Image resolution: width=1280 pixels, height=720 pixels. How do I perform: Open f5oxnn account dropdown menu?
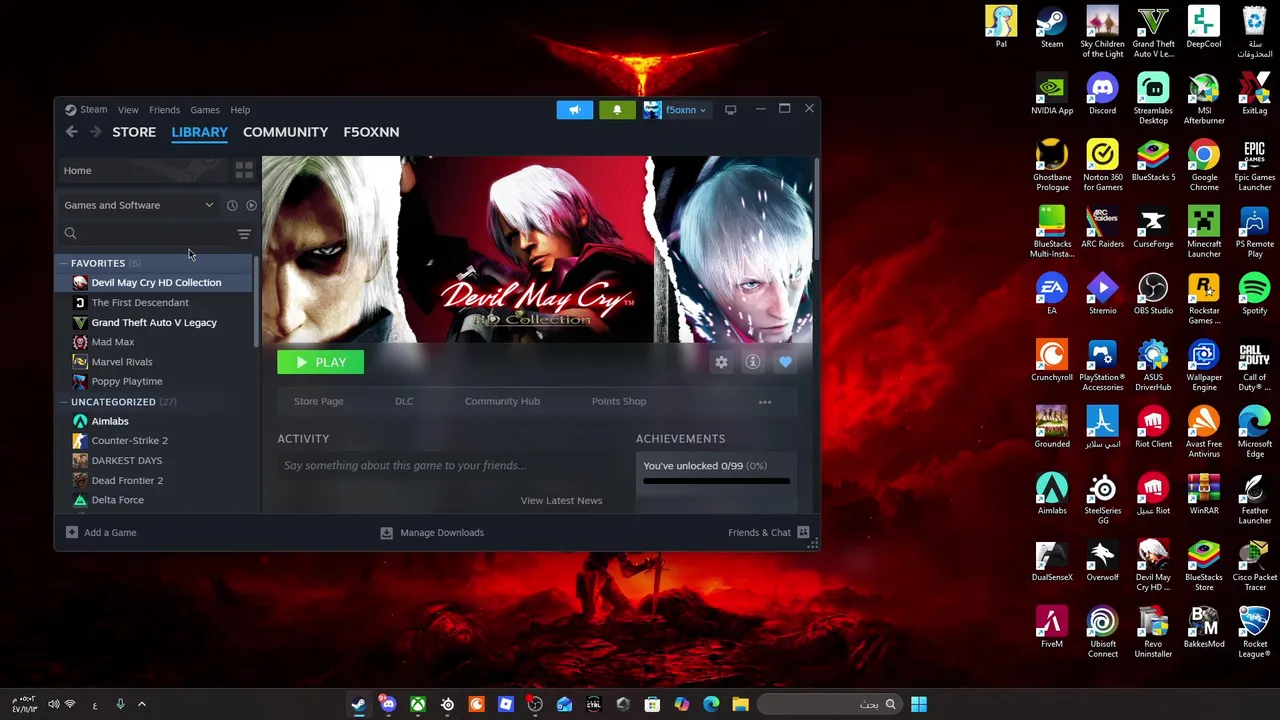(676, 110)
